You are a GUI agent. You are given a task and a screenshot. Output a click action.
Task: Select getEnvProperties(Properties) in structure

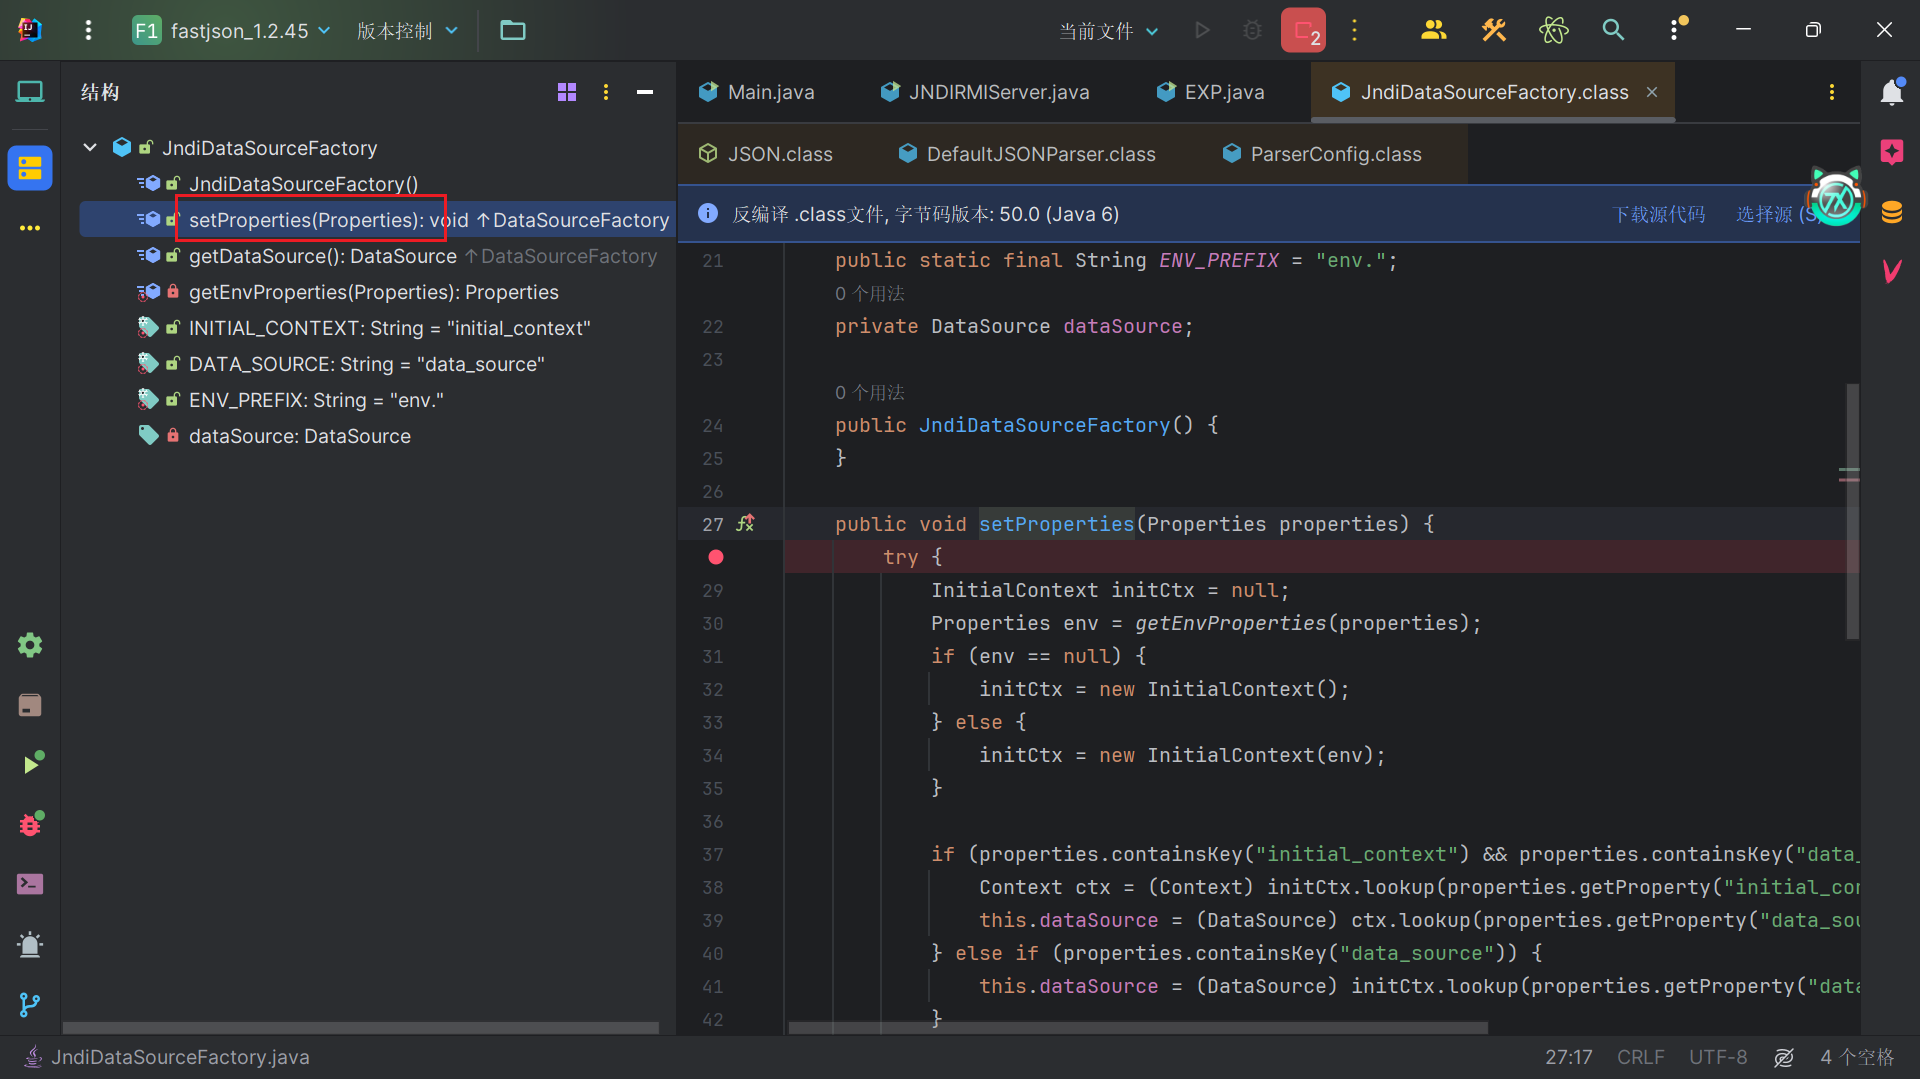point(374,292)
